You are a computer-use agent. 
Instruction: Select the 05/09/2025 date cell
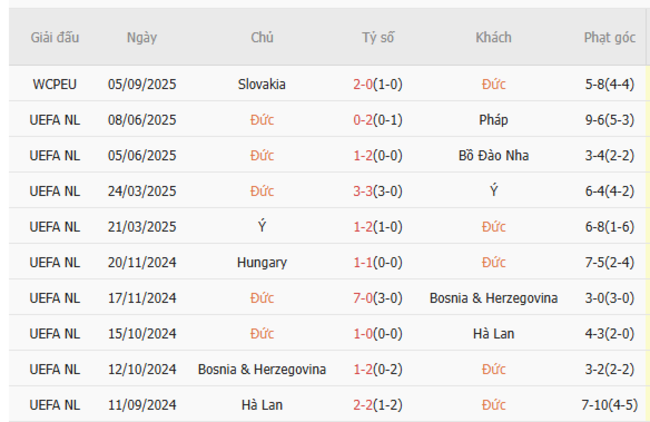(x=141, y=84)
